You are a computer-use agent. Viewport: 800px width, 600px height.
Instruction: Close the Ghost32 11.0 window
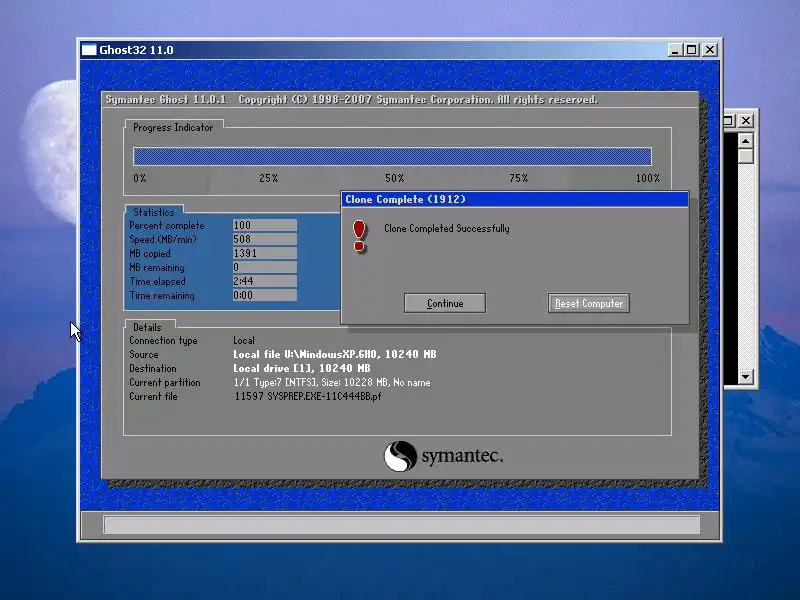710,49
